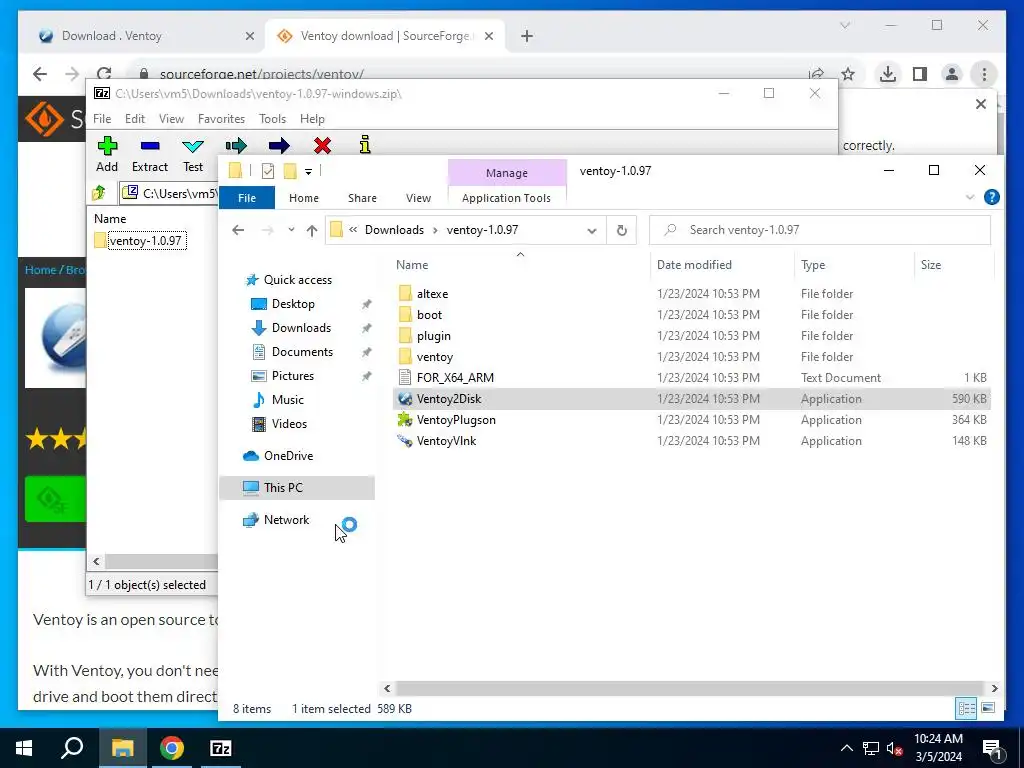
Task: Open recent locations dropdown arrow in Explorer
Action: coord(291,229)
